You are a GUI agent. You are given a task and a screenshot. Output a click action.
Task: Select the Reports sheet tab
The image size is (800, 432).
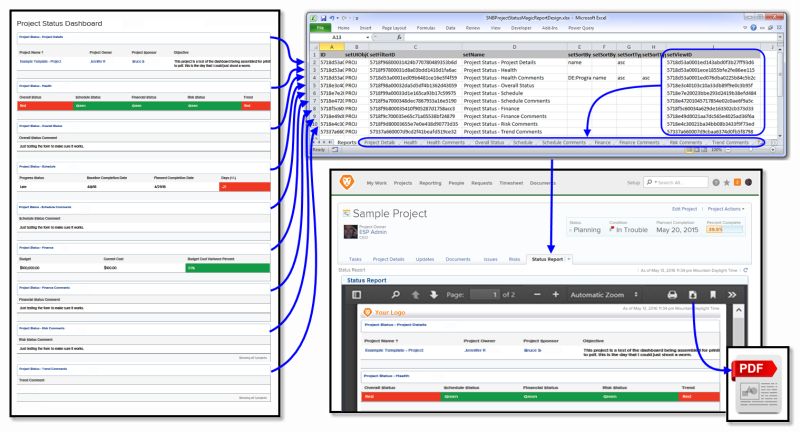[346, 142]
